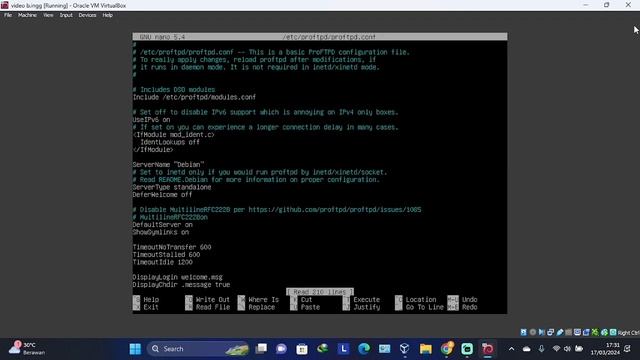Launch Microsoft Edge from the taskbar
Image resolution: width=640 pixels, height=360 pixels.
(x=364, y=349)
